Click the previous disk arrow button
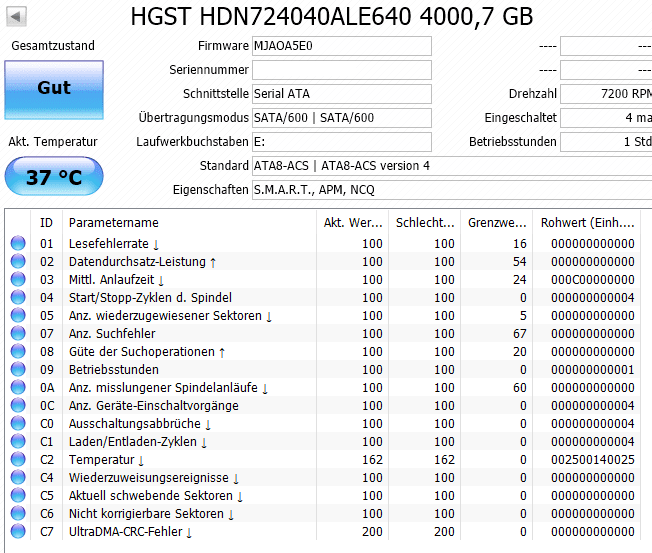This screenshot has width=652, height=553. click(x=16, y=17)
